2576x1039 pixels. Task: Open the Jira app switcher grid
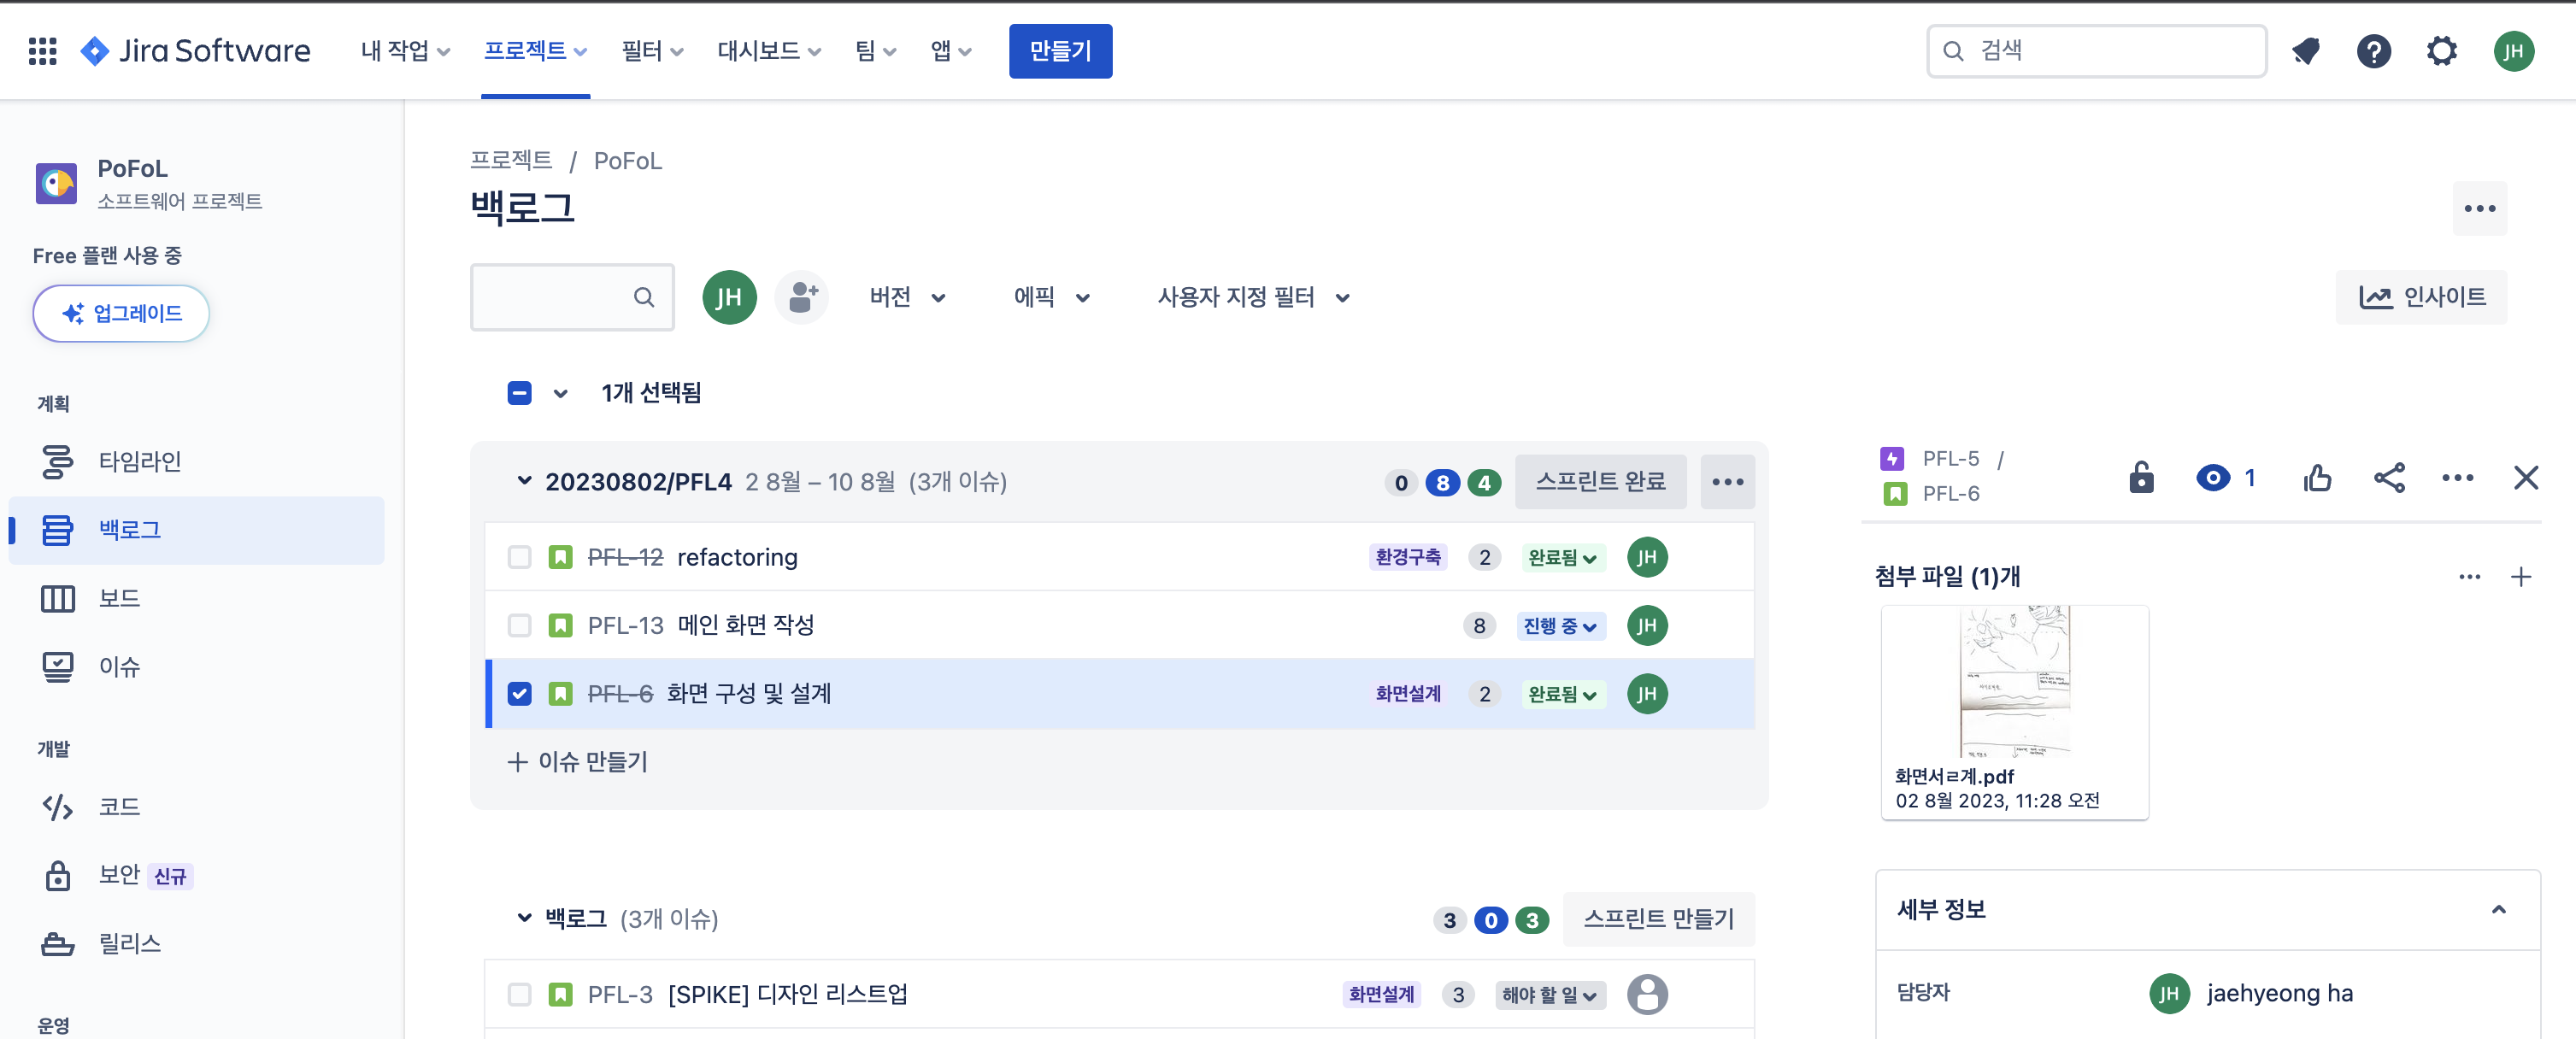click(x=42, y=51)
